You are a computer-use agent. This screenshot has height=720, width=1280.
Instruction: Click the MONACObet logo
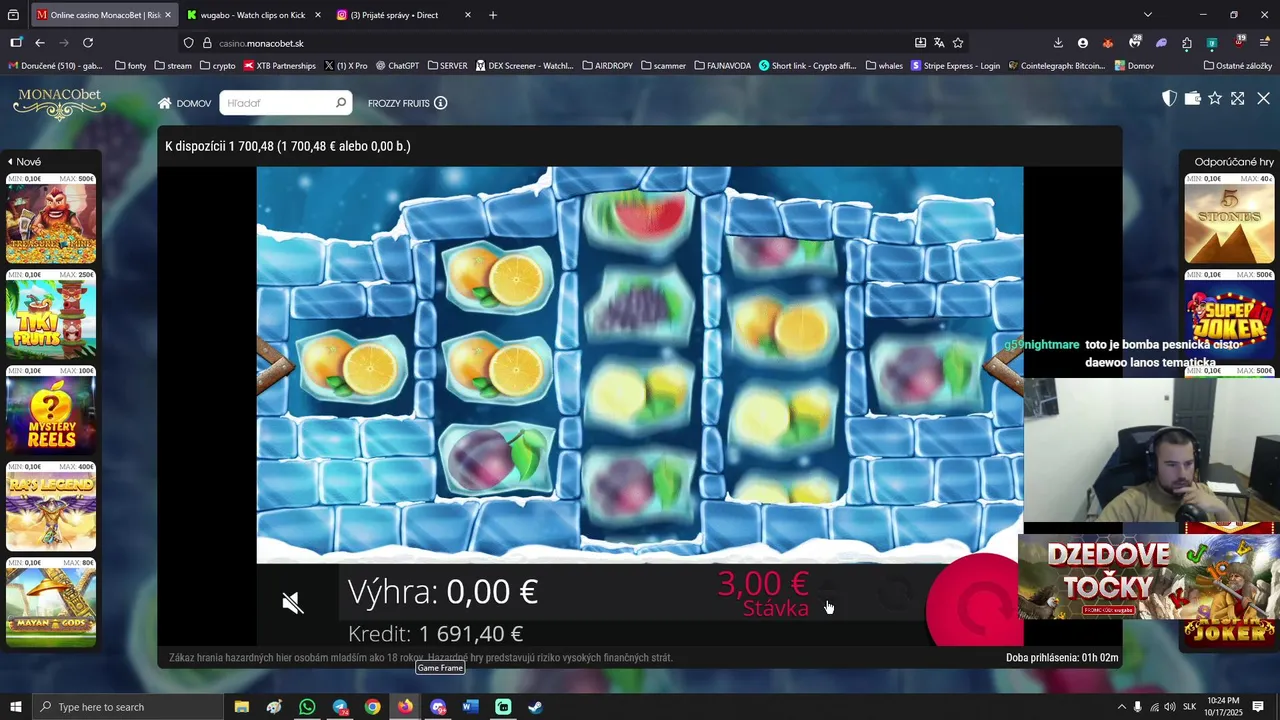pos(59,103)
